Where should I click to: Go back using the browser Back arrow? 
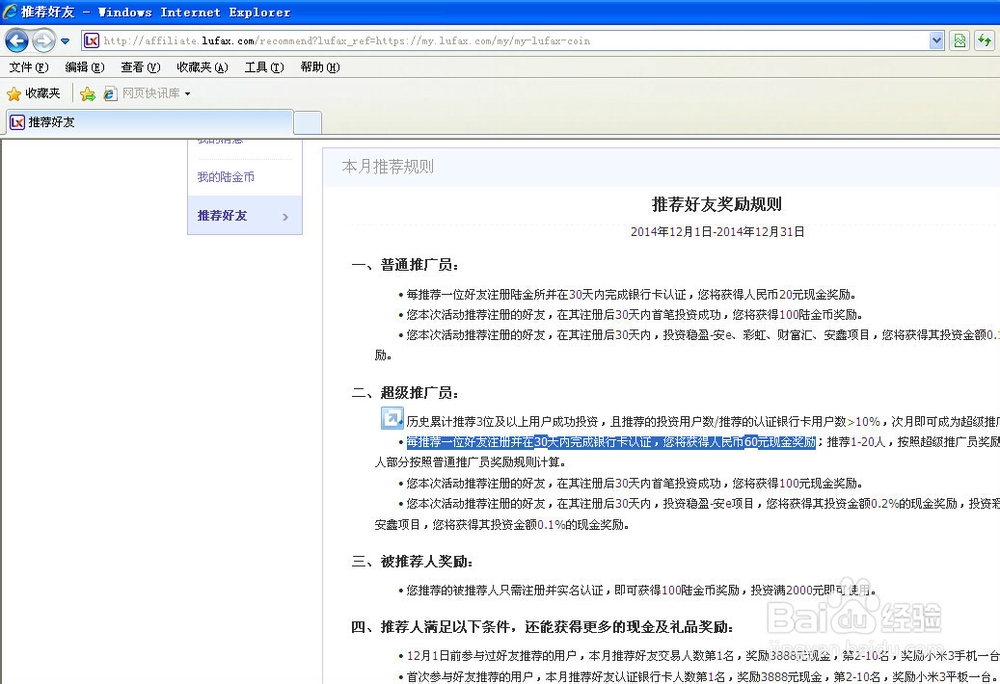[17, 41]
